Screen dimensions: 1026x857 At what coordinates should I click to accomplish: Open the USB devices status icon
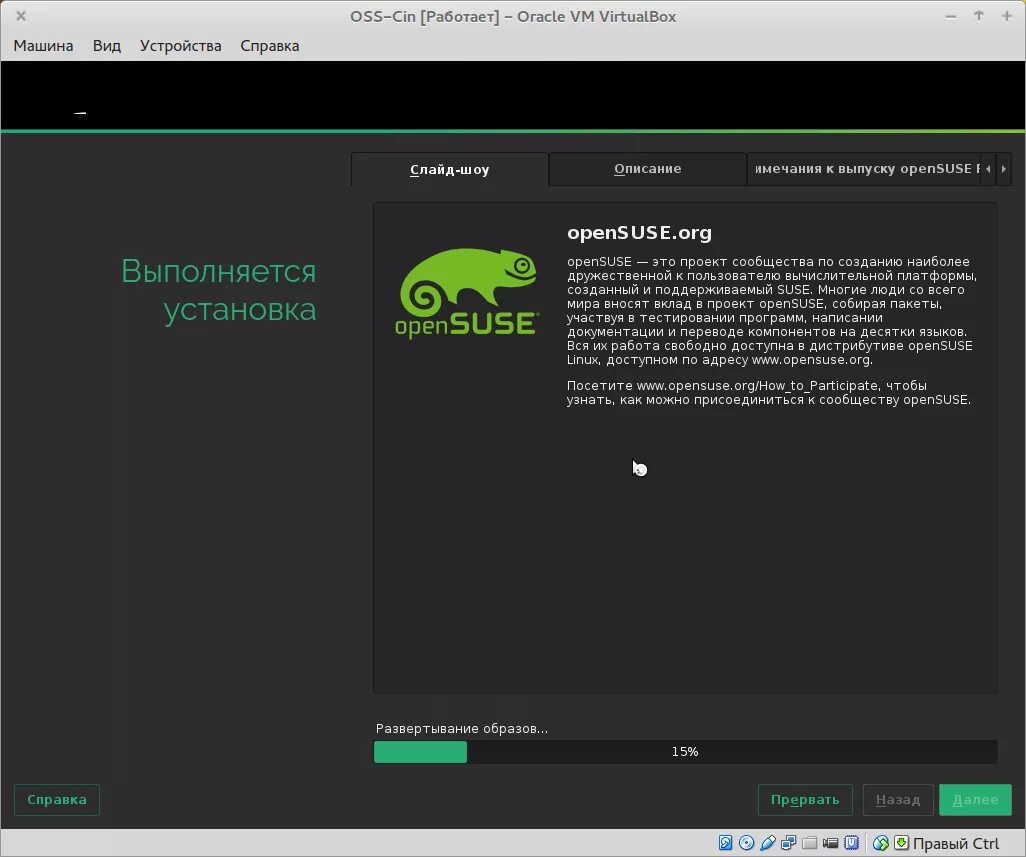click(768, 843)
